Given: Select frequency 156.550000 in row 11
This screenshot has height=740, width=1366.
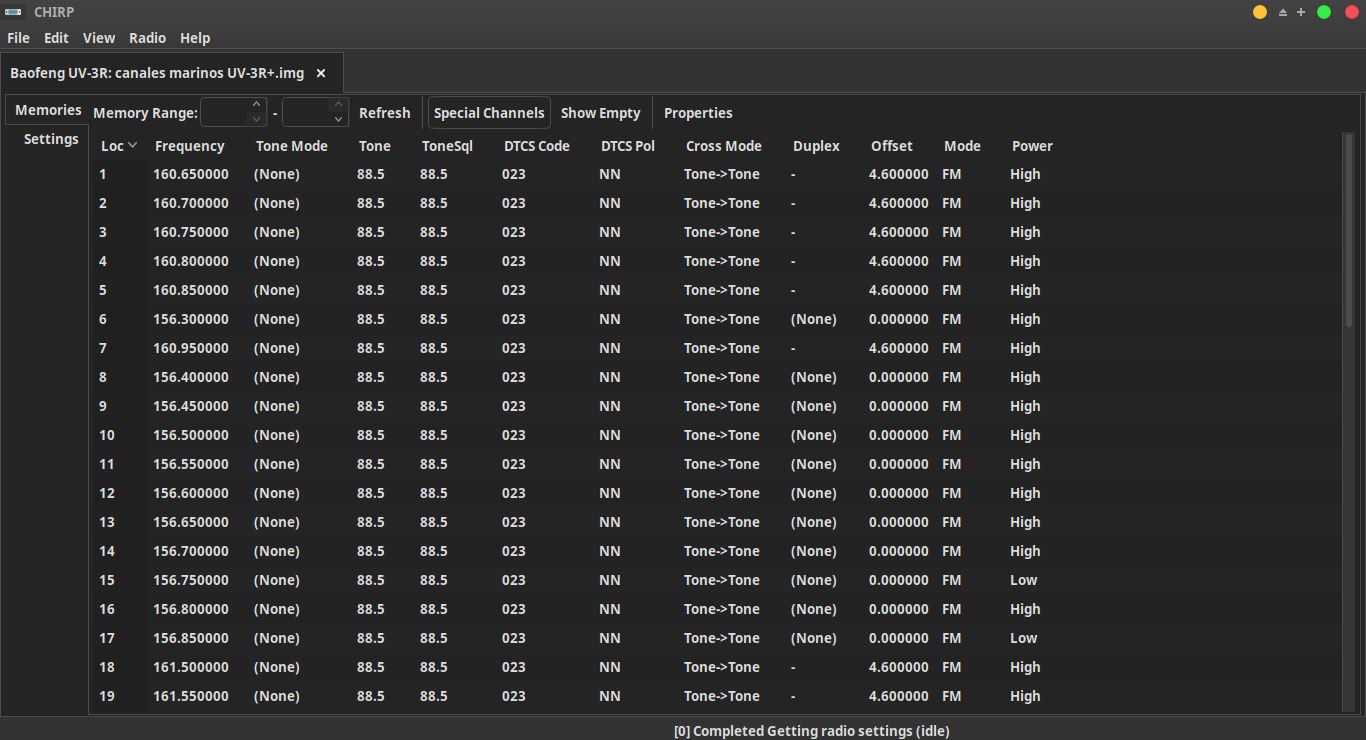Looking at the screenshot, I should coord(191,464).
